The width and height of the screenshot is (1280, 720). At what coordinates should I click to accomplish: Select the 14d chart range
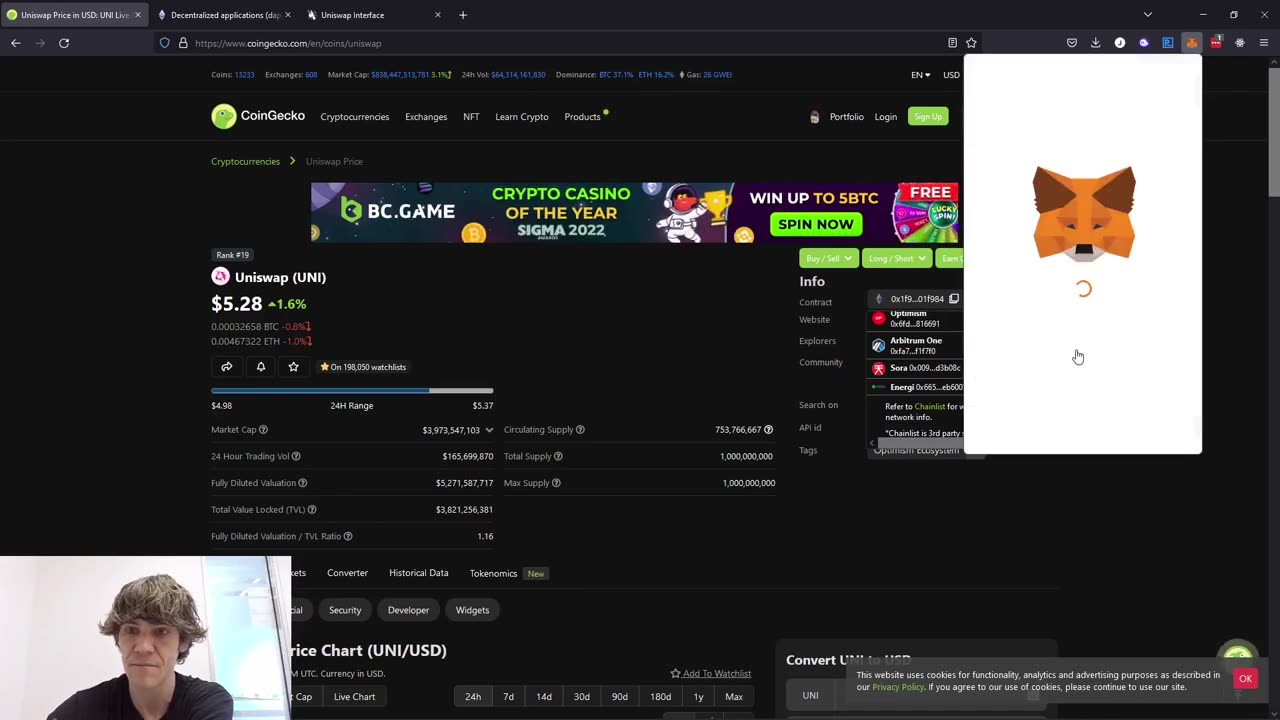click(x=544, y=697)
